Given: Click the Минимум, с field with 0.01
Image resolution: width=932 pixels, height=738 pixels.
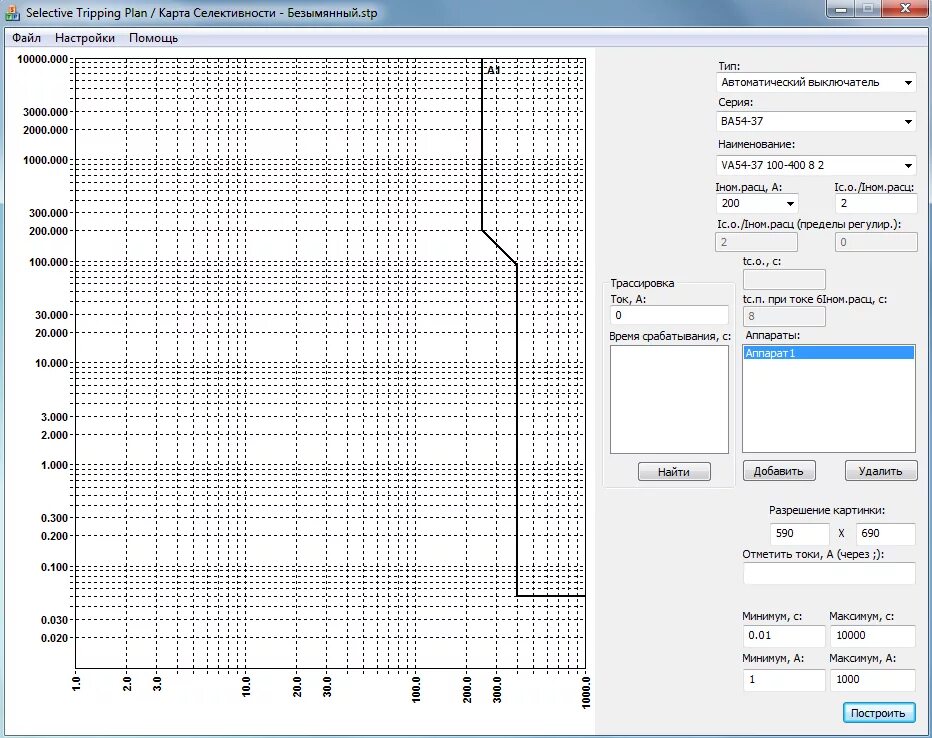Looking at the screenshot, I should pyautogui.click(x=784, y=635).
